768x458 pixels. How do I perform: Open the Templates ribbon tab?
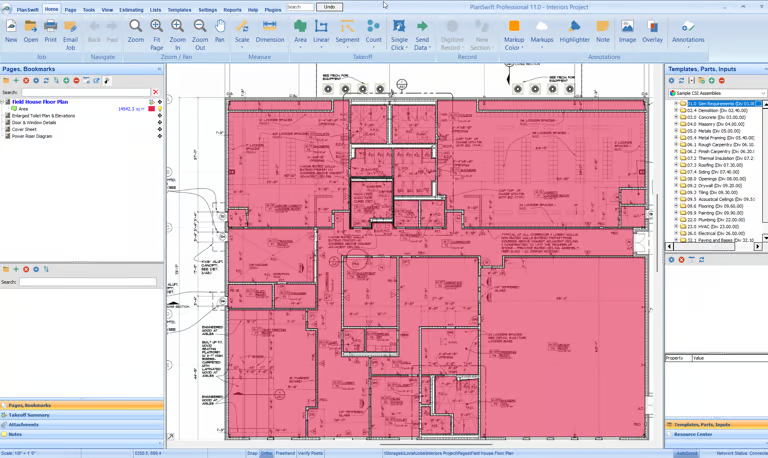[x=179, y=10]
